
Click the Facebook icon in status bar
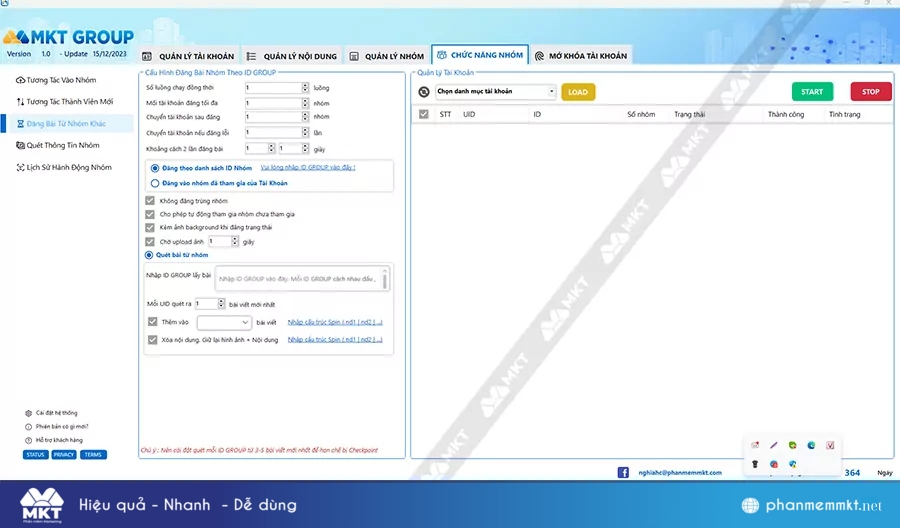point(623,472)
